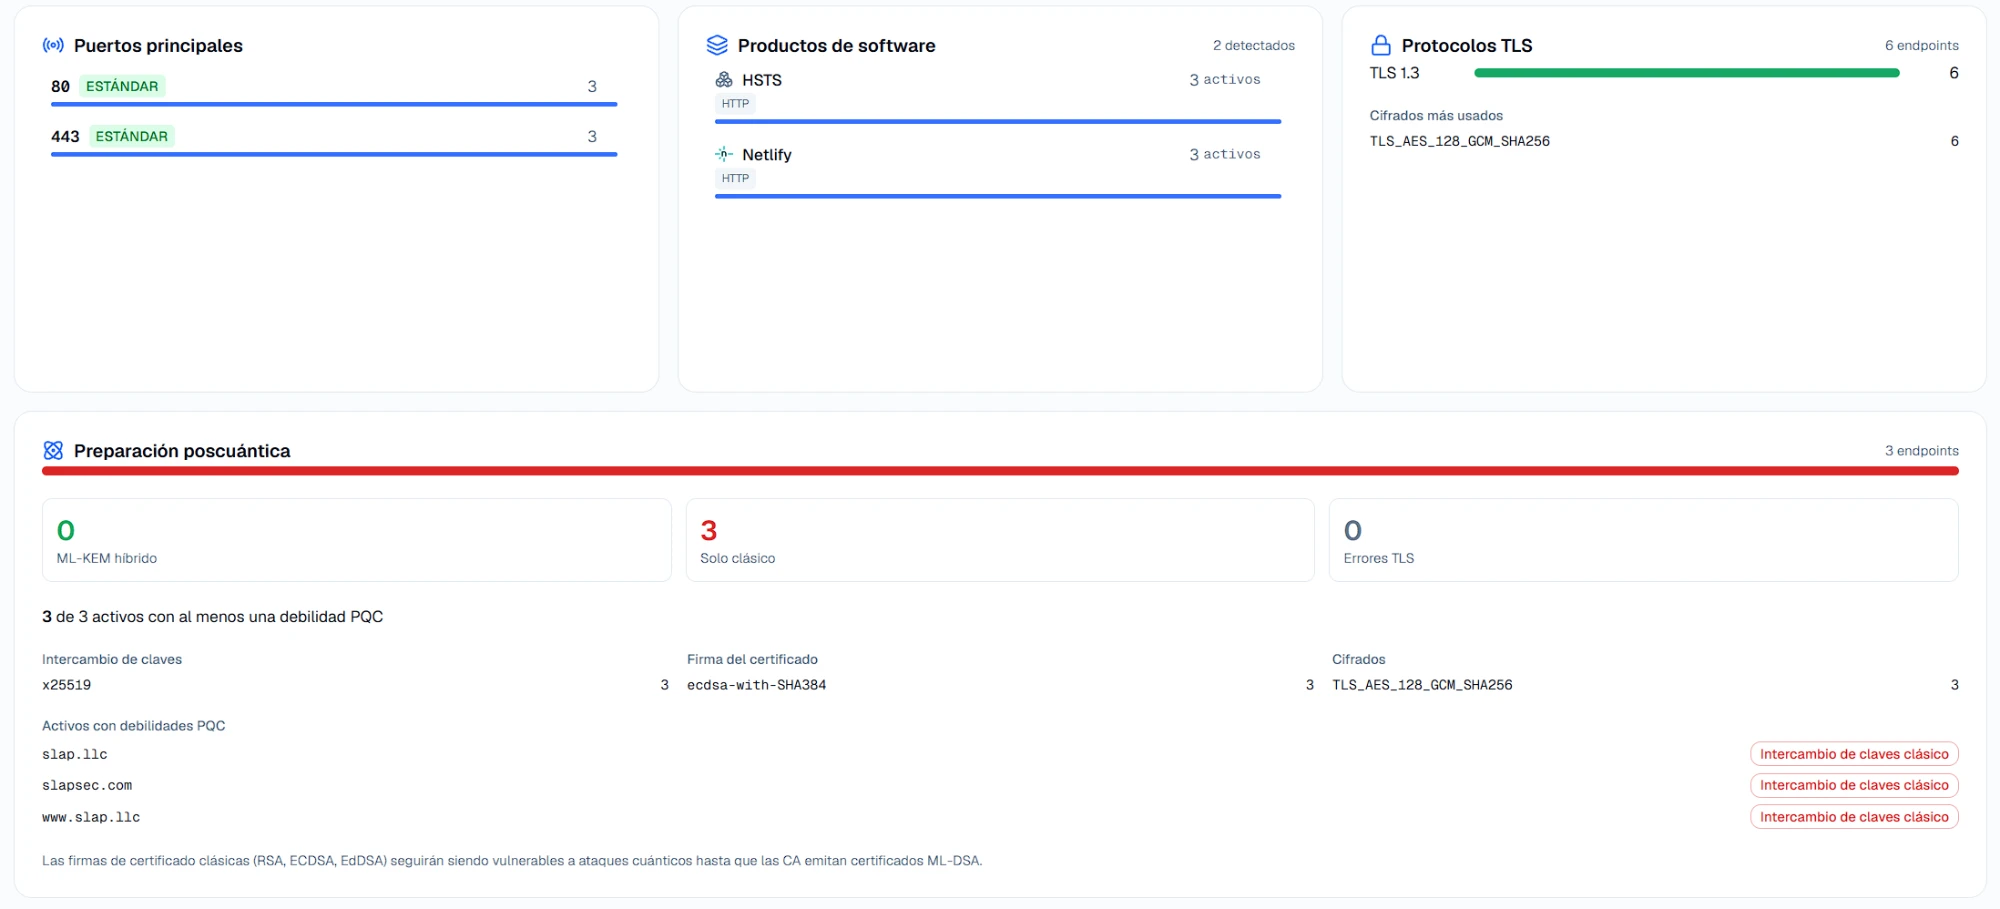Click the port number 443

pyautogui.click(x=65, y=136)
